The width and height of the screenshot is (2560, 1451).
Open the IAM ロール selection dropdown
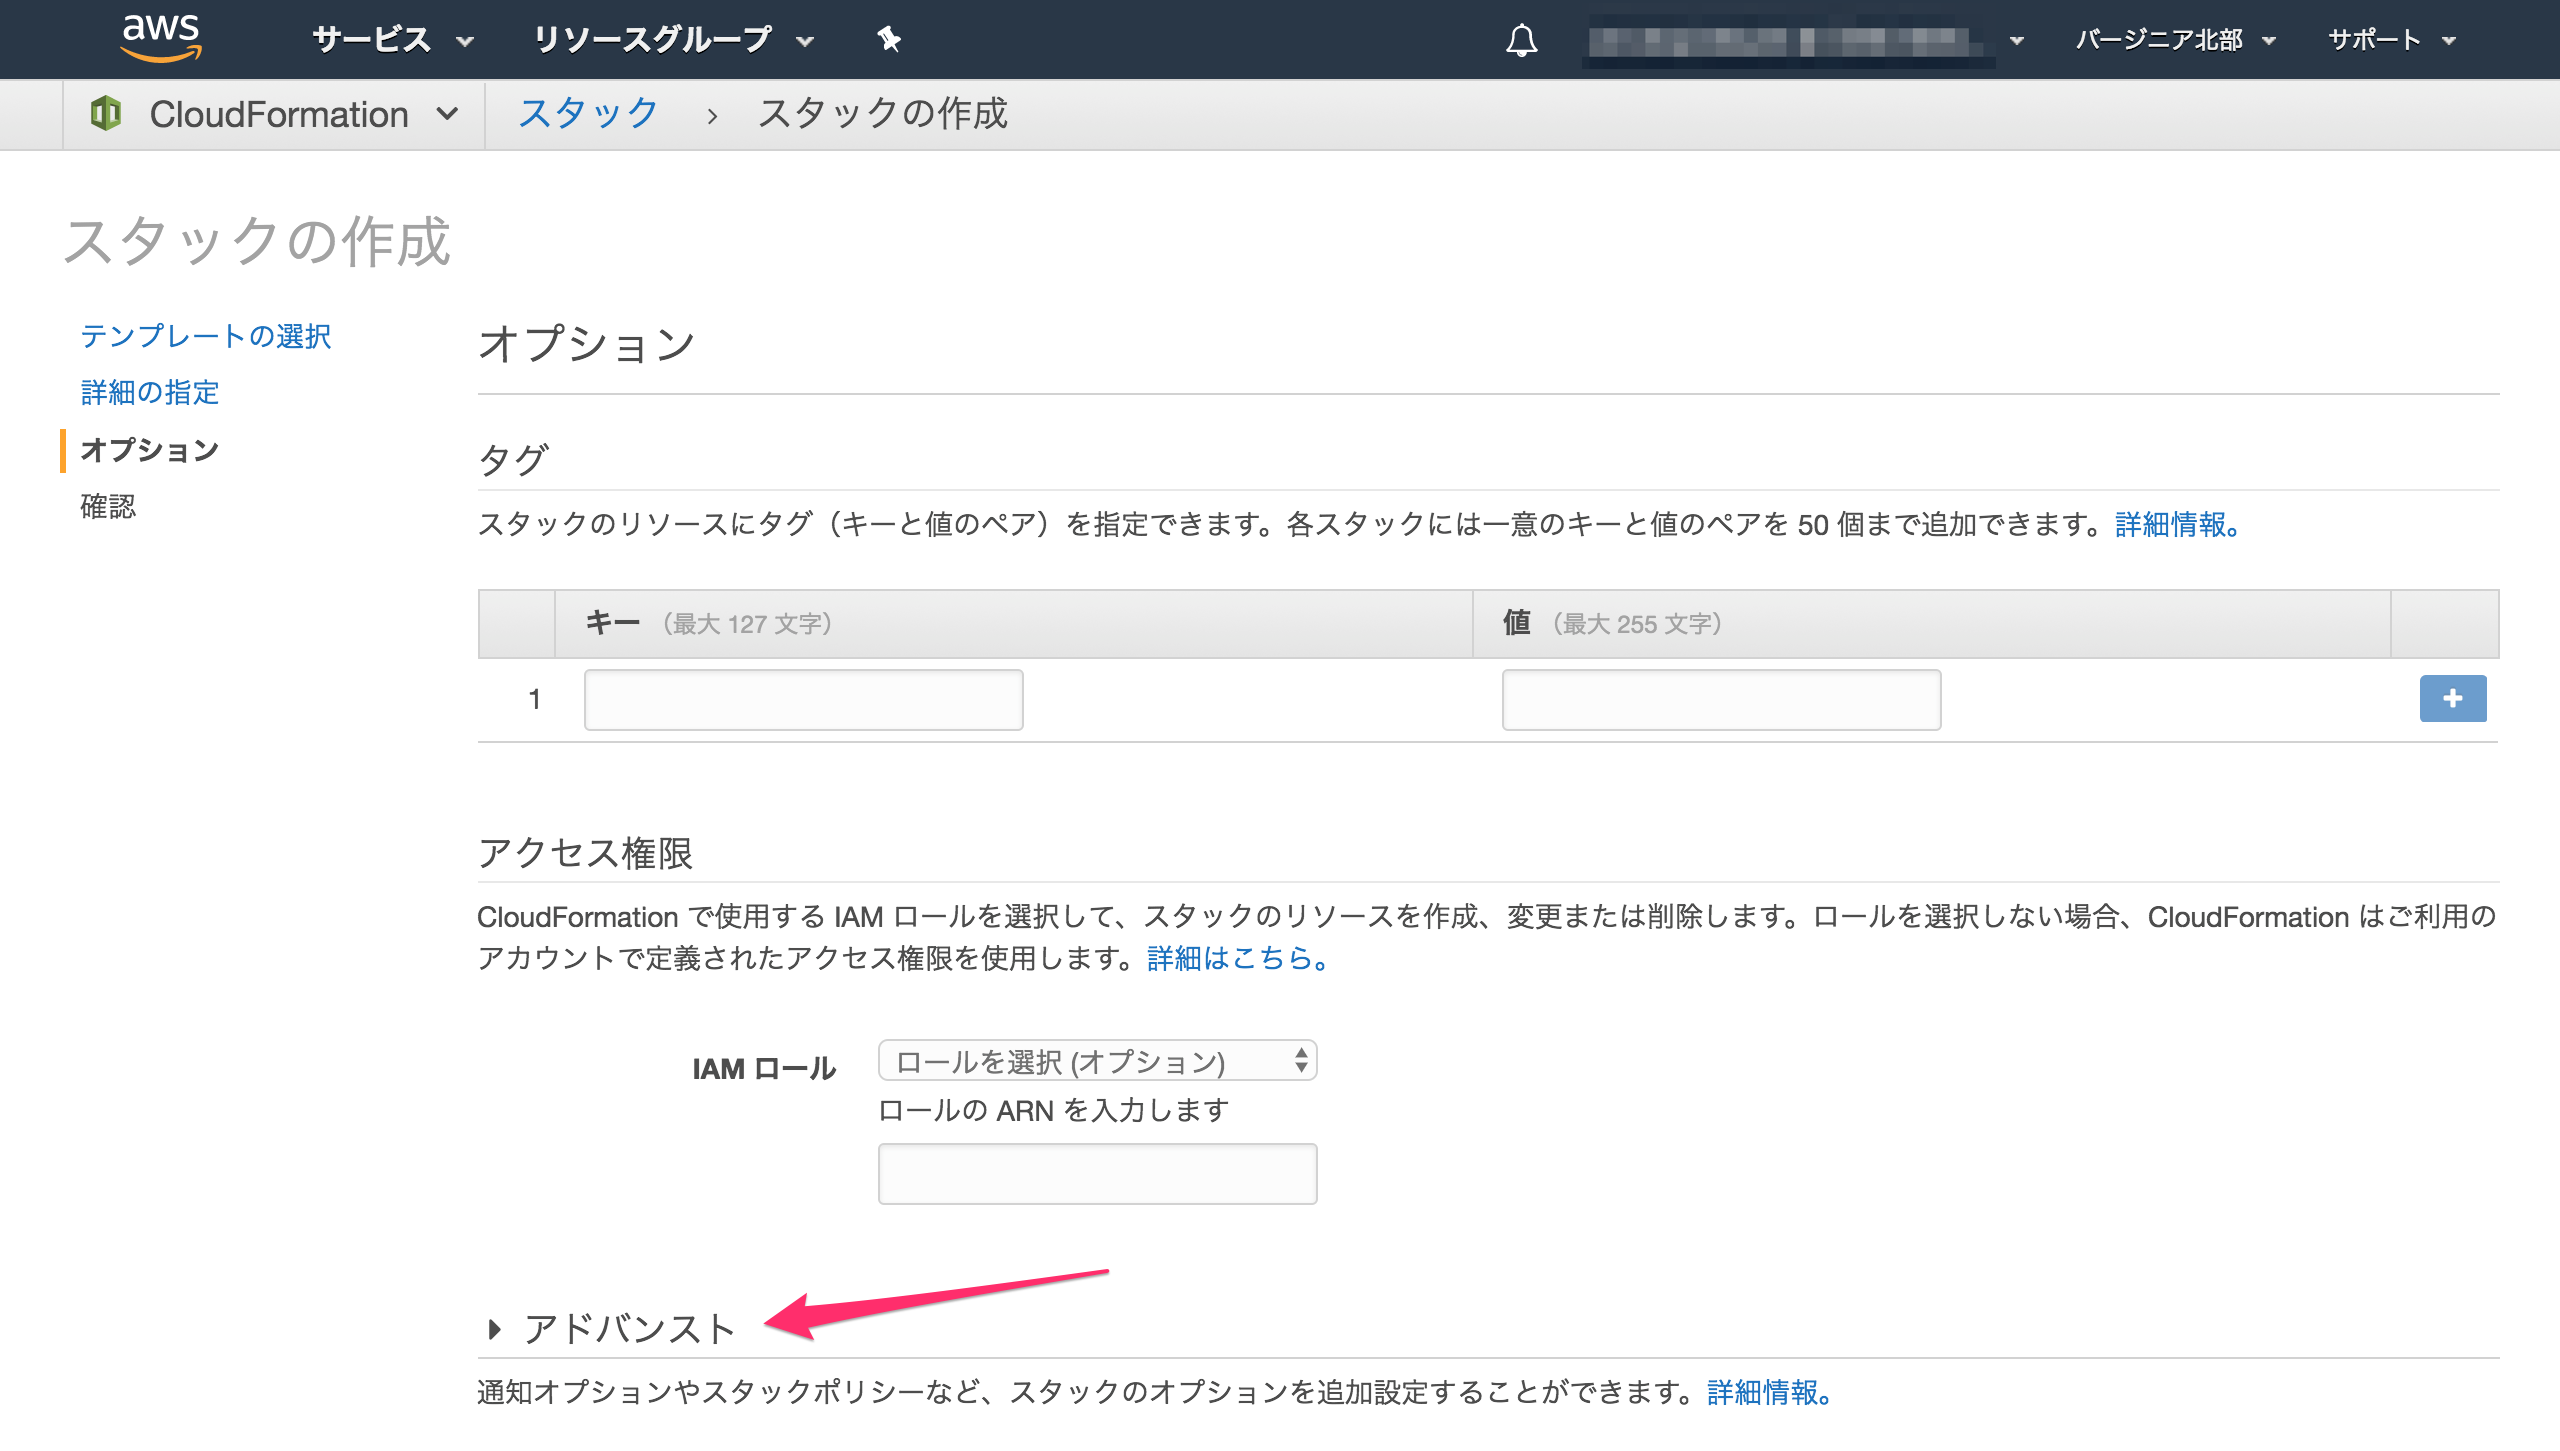tap(1096, 1061)
